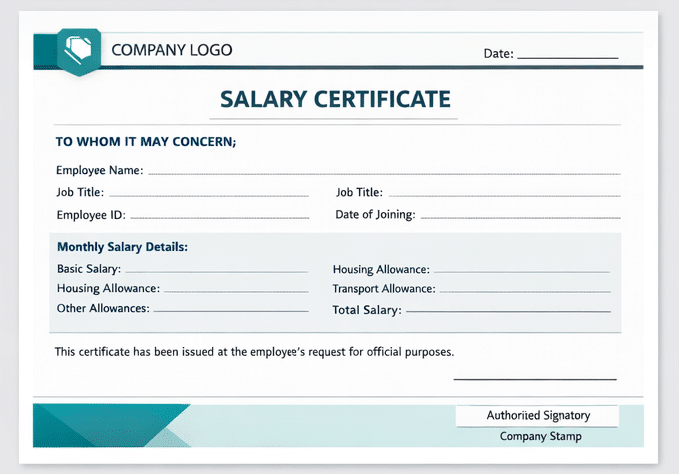Click the 'TO WHOM IT MAY CONCERN;' heading
Viewport: 679px width, 474px height.
tap(146, 142)
